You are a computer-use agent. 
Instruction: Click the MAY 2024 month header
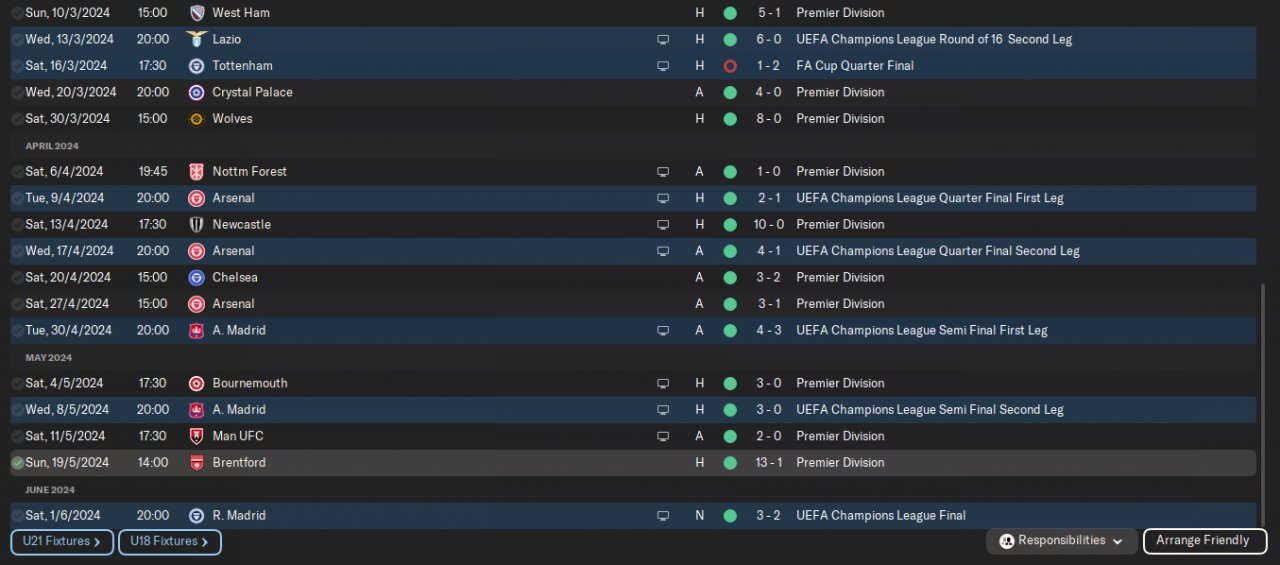point(49,358)
